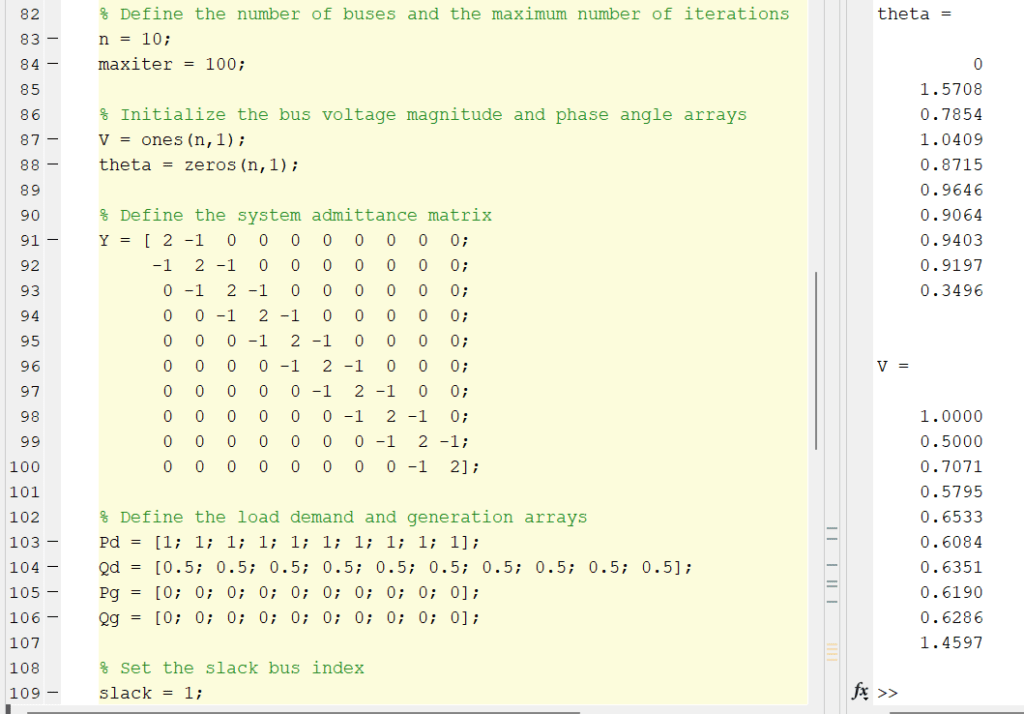Click V value 1.0000
This screenshot has height=714, width=1024.
click(951, 416)
